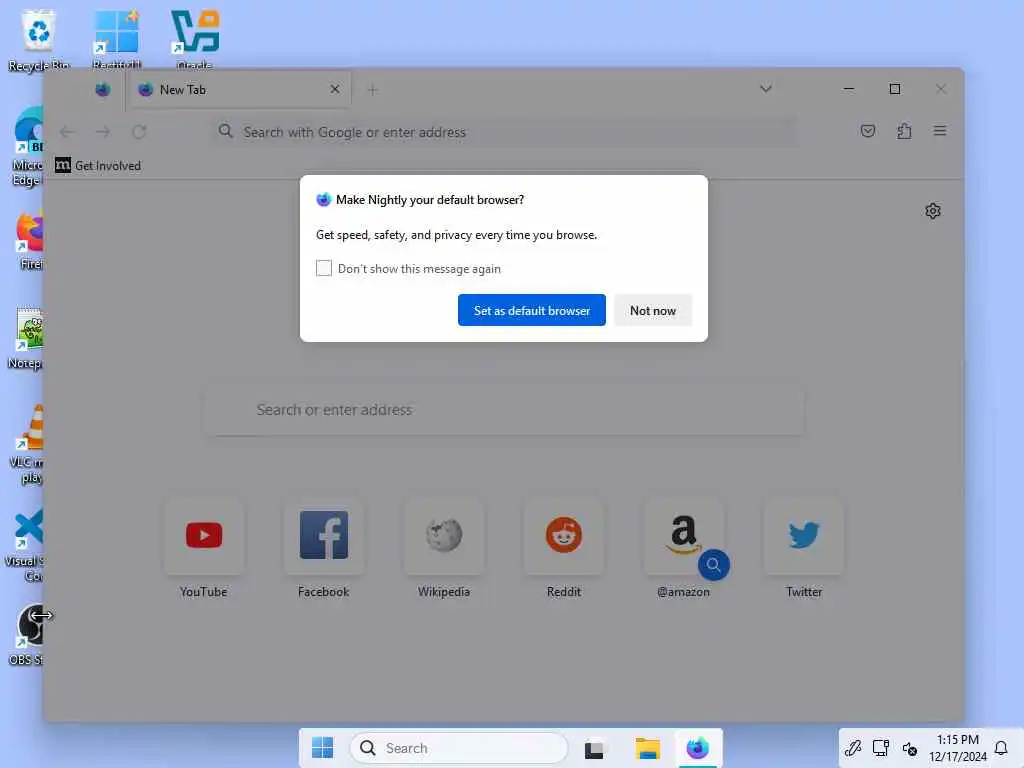Open a new tab with plus button
The height and width of the screenshot is (768, 1024).
pos(372,90)
